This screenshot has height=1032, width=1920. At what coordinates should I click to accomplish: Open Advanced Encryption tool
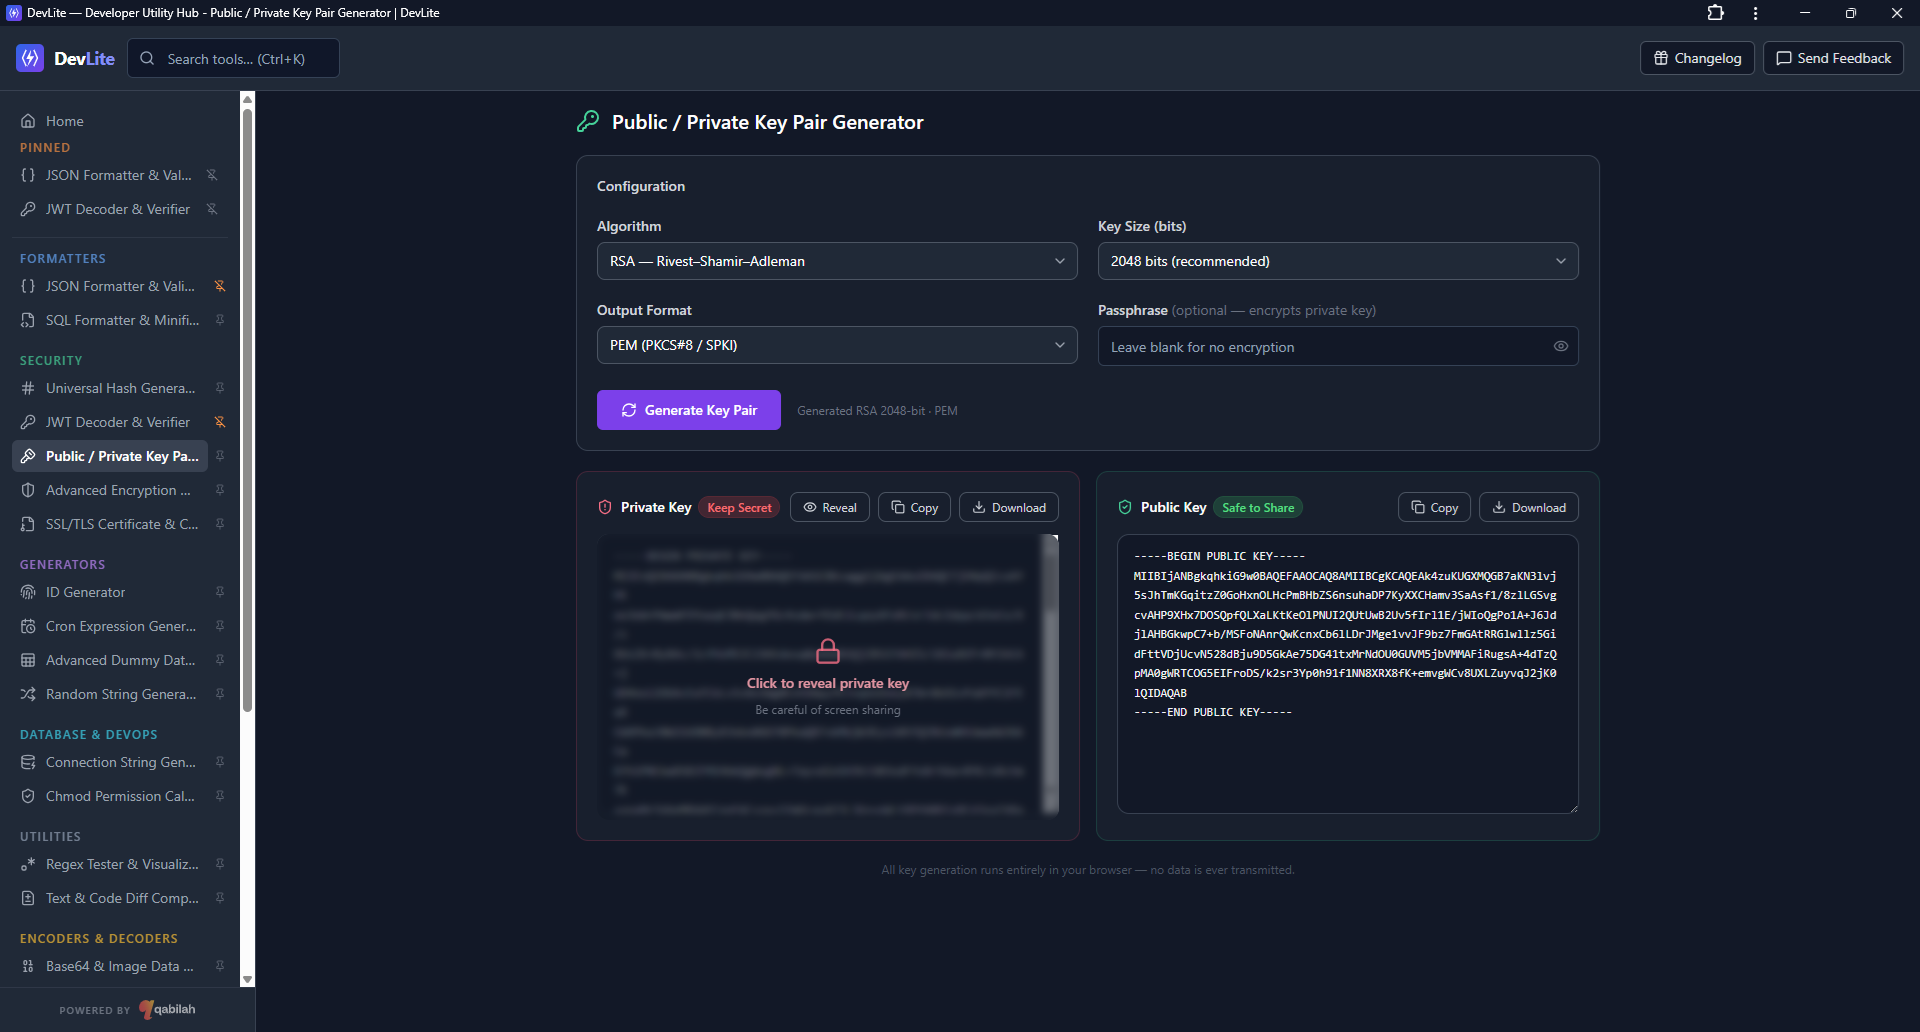click(110, 490)
